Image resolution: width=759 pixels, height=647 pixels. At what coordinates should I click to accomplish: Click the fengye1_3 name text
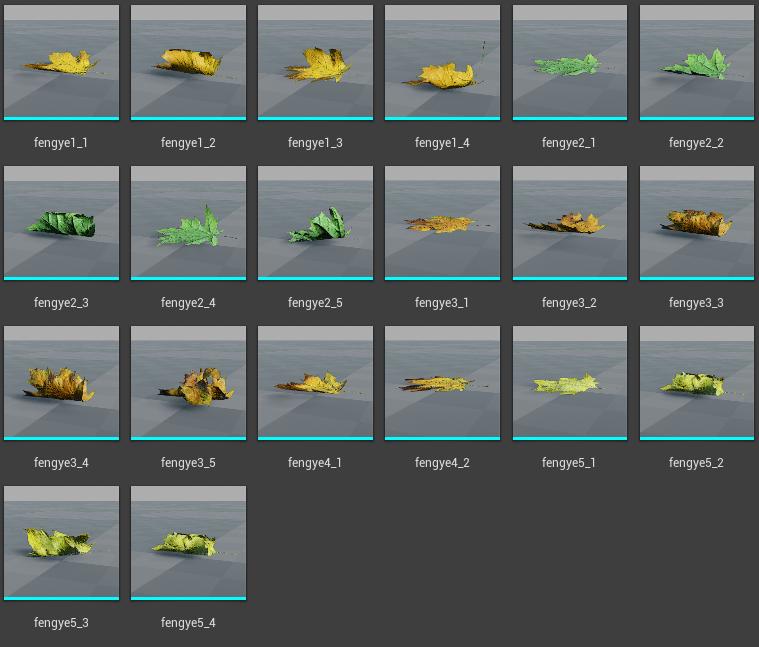click(x=315, y=143)
